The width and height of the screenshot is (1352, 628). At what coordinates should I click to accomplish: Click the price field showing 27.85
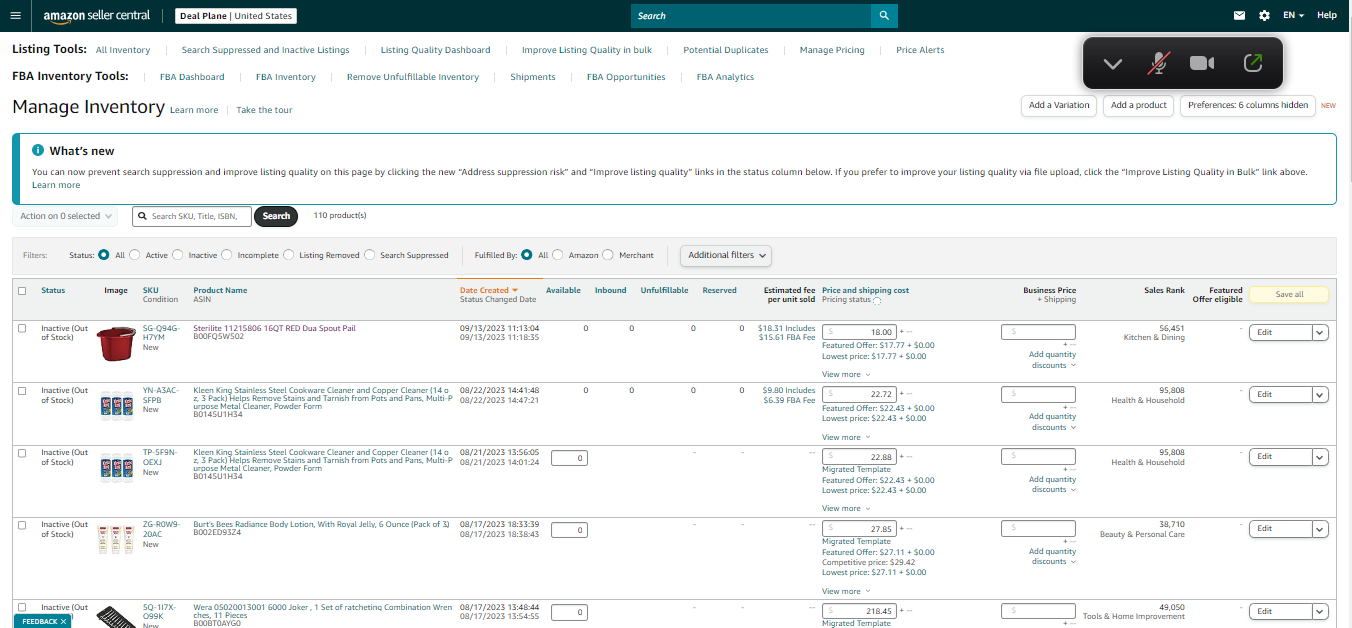[859, 528]
